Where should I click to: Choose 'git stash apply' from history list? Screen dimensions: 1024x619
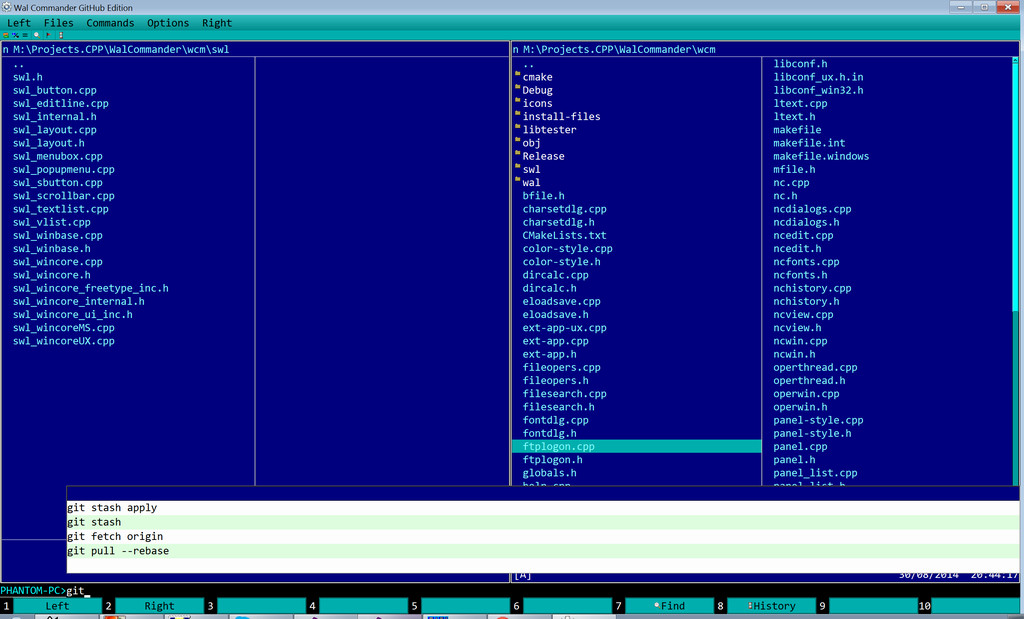543,507
